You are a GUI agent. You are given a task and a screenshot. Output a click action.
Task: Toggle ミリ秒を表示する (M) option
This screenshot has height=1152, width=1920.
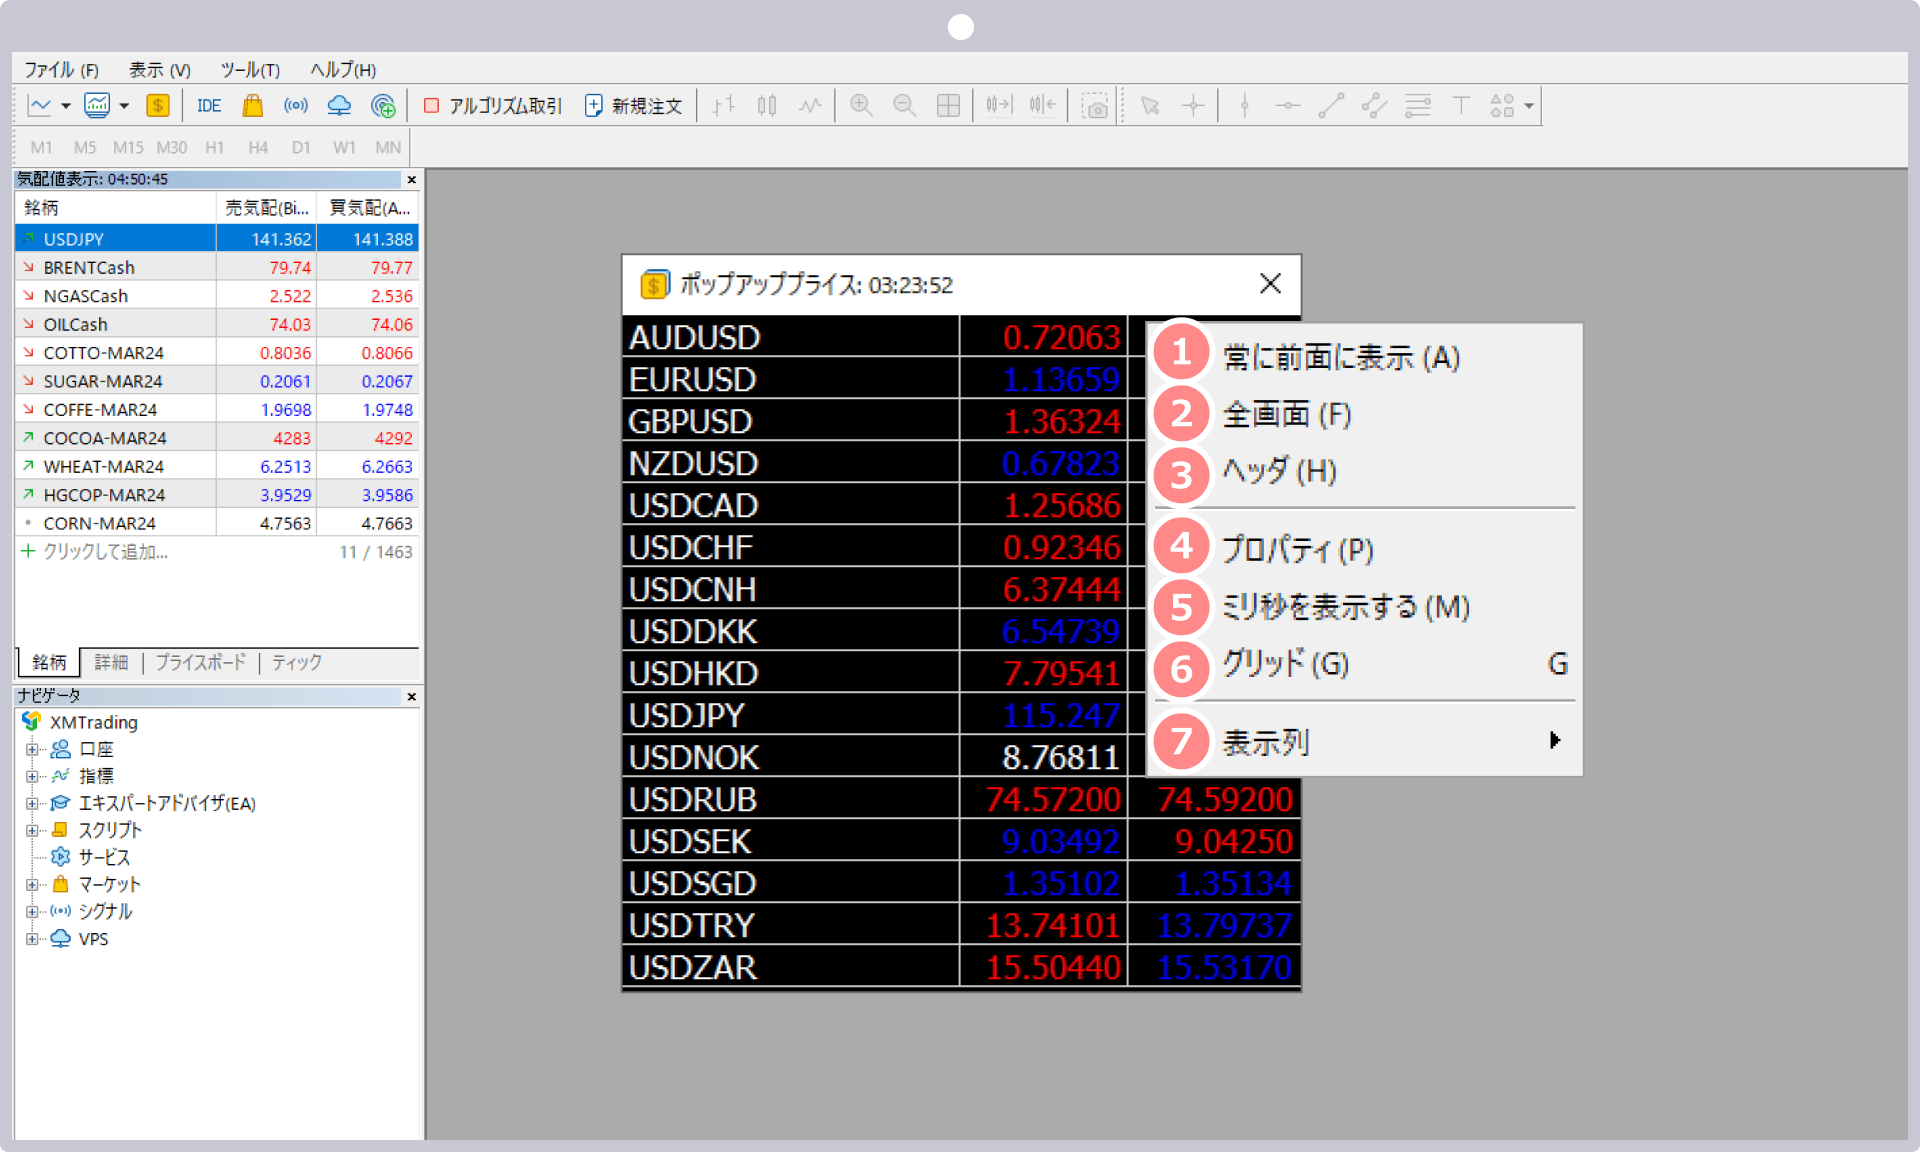(1364, 606)
